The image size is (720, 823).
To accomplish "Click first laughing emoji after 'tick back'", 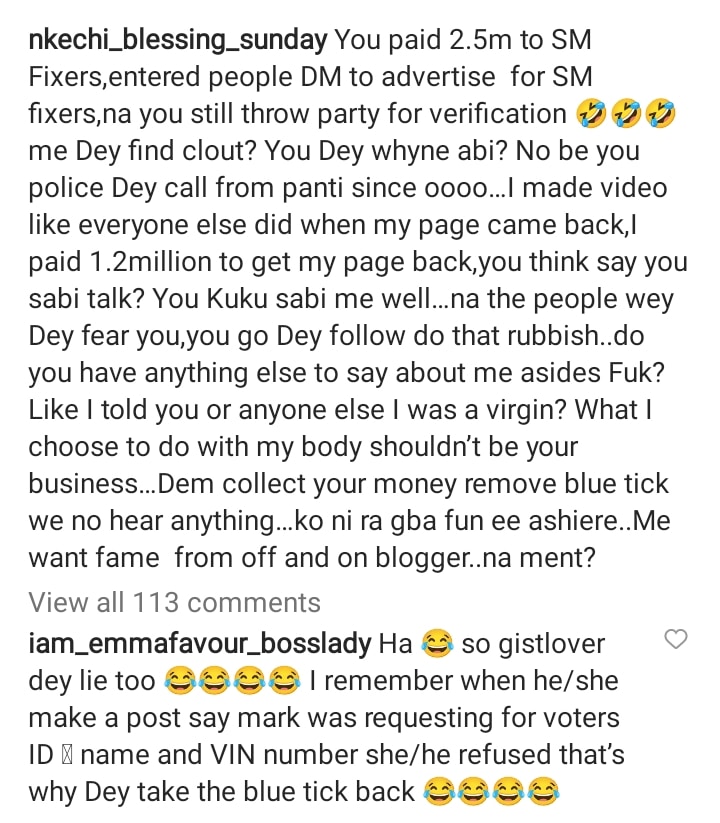I will [438, 793].
